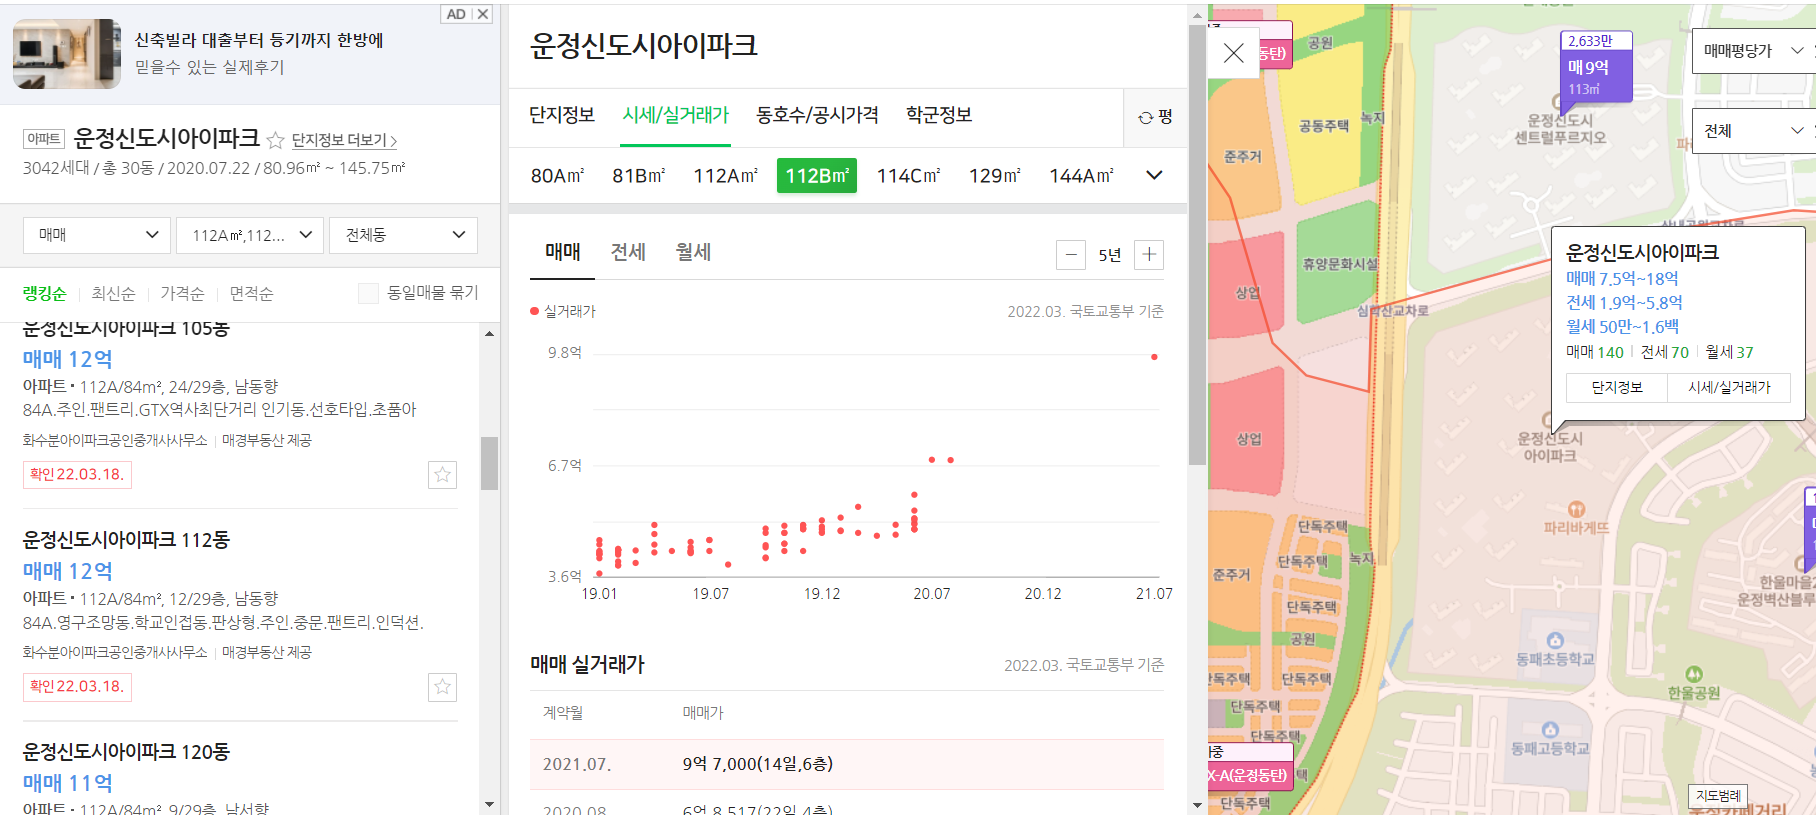Show 전세 price chart
The width and height of the screenshot is (1816, 815).
click(x=628, y=252)
